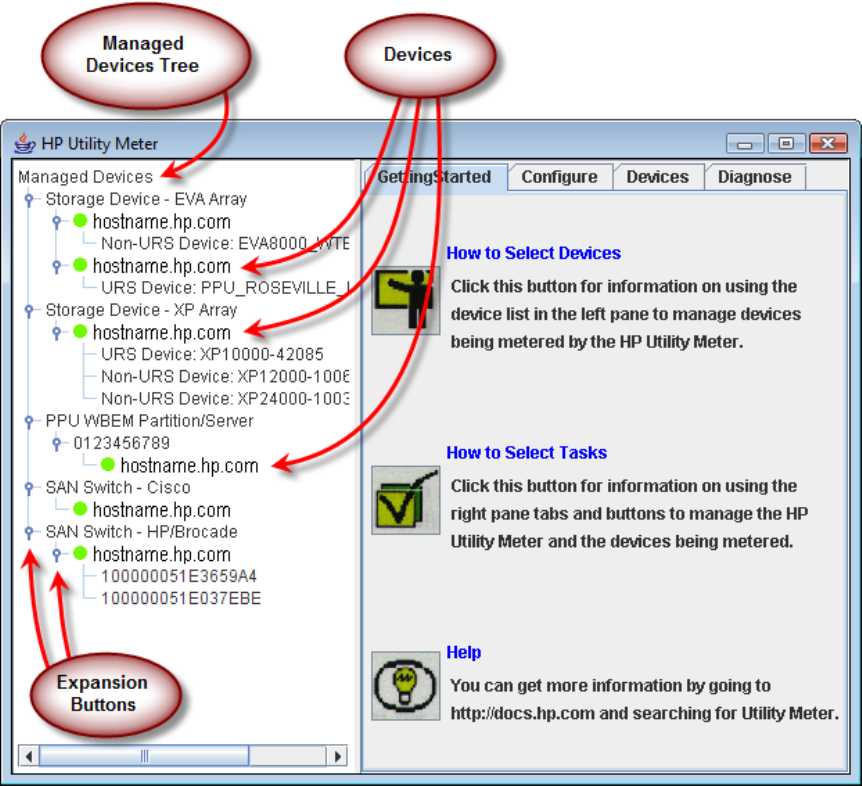
Task: Select port 100000051E3659A4
Action: point(179,576)
